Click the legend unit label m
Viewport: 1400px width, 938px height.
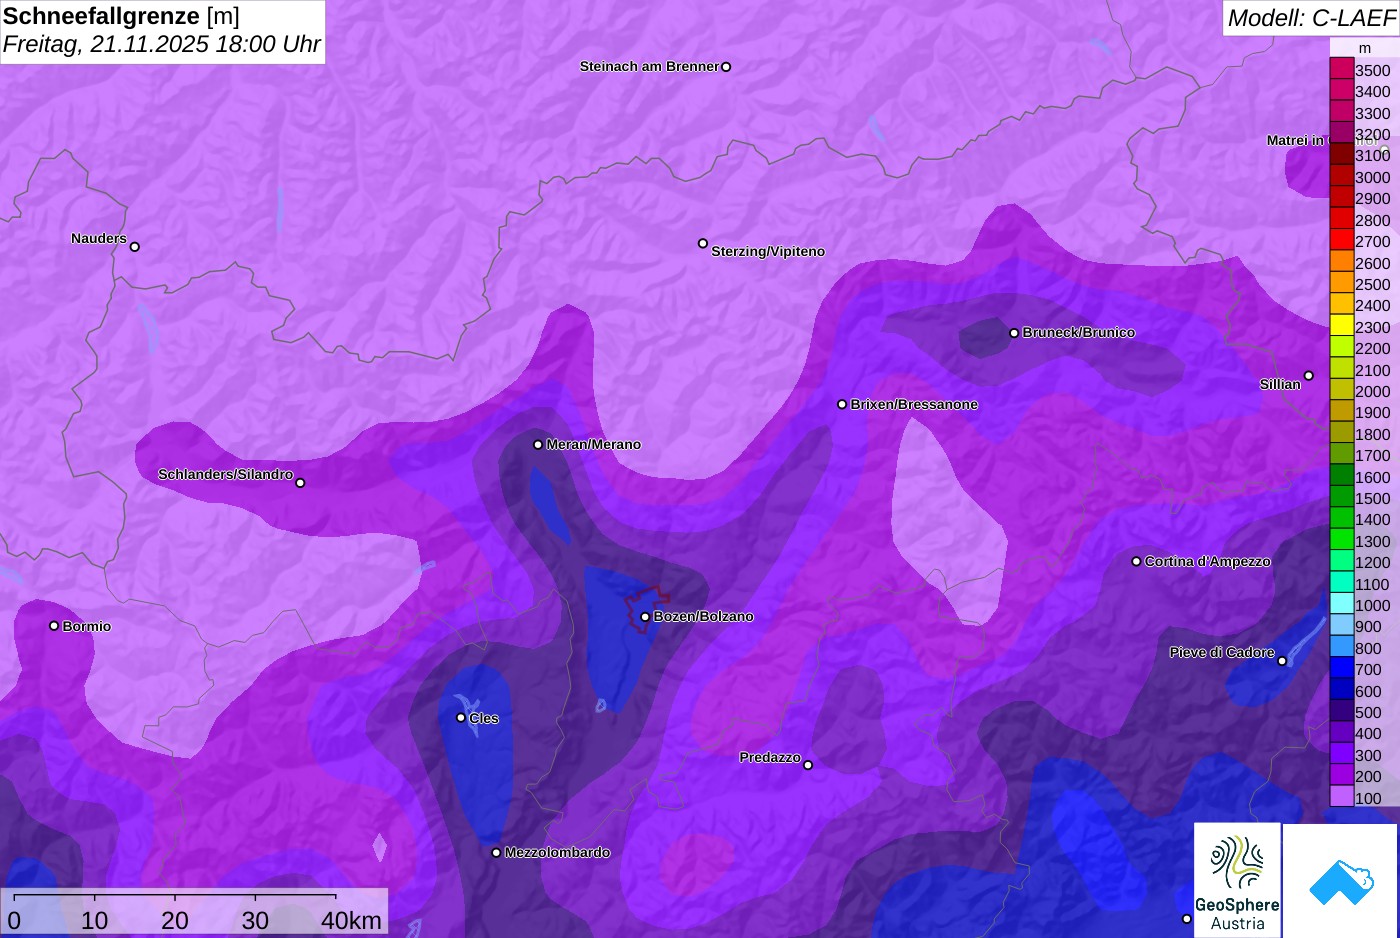[x=1364, y=48]
